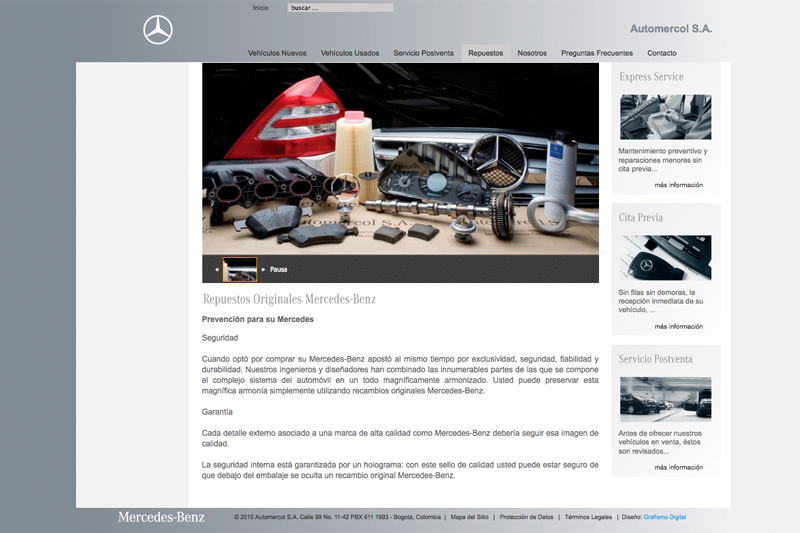The height and width of the screenshot is (533, 800).
Task: Open the Inicio link
Action: pos(260,8)
